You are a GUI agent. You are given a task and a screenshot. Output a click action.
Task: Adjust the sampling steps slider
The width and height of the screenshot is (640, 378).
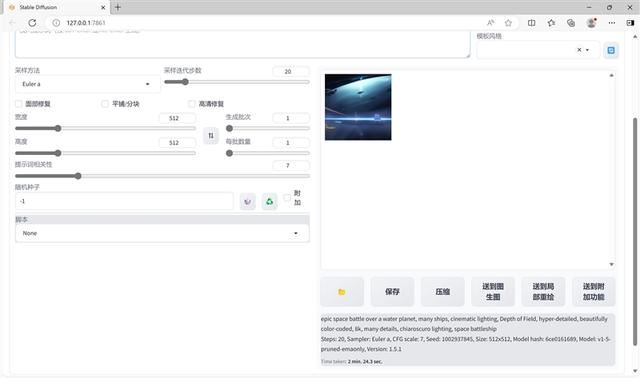pos(185,82)
